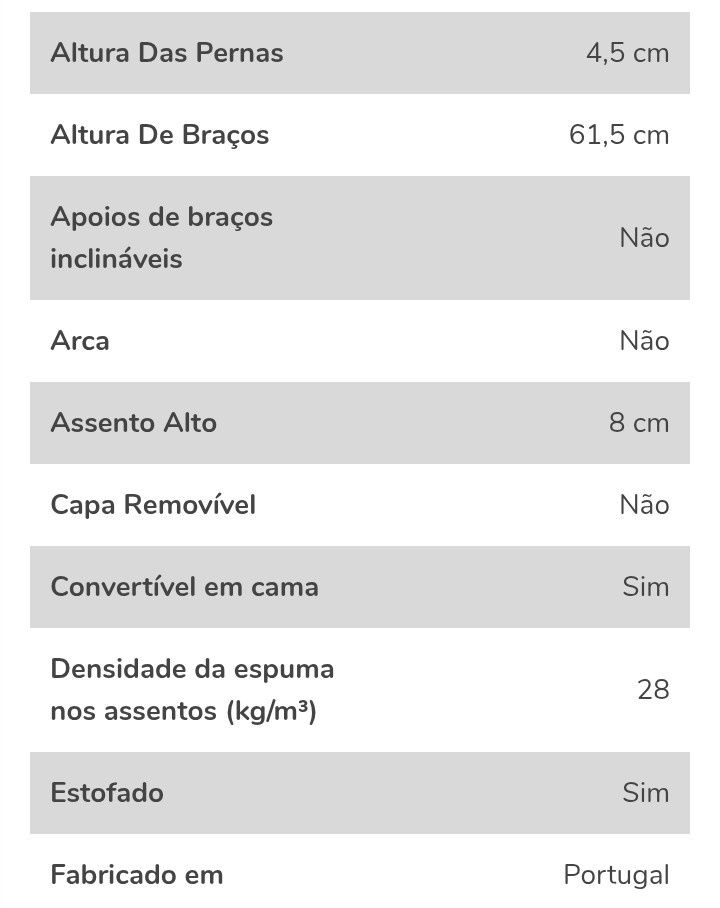720x908 pixels.
Task: Click Sim value for Convertível em cama
Action: 646,587
